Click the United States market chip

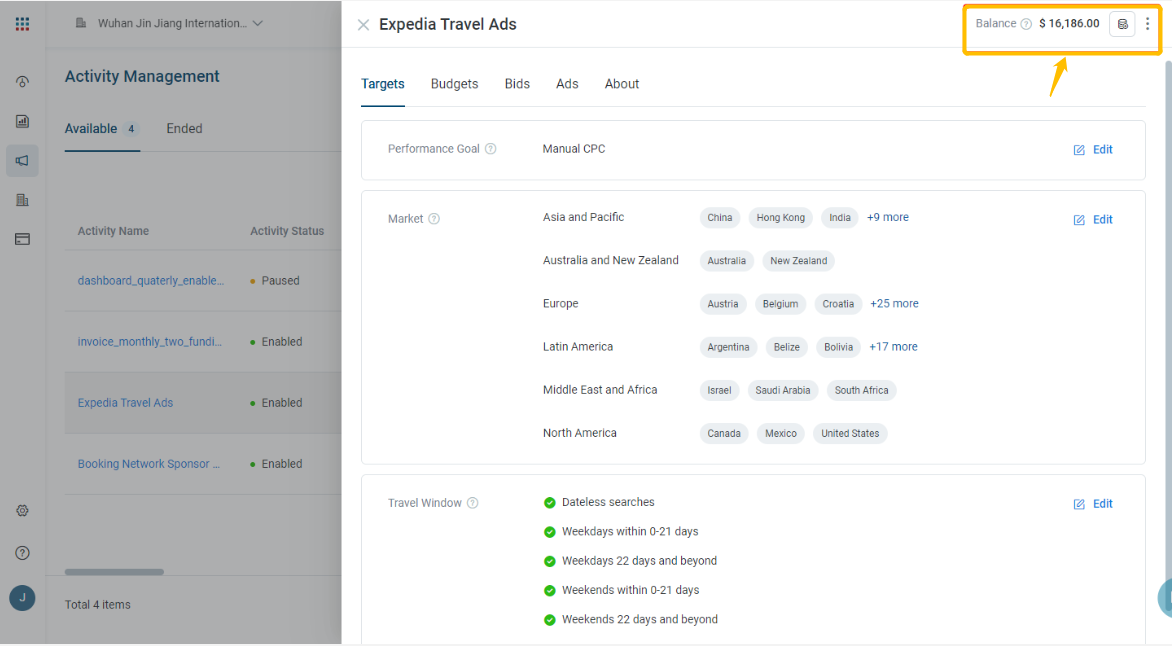(850, 434)
